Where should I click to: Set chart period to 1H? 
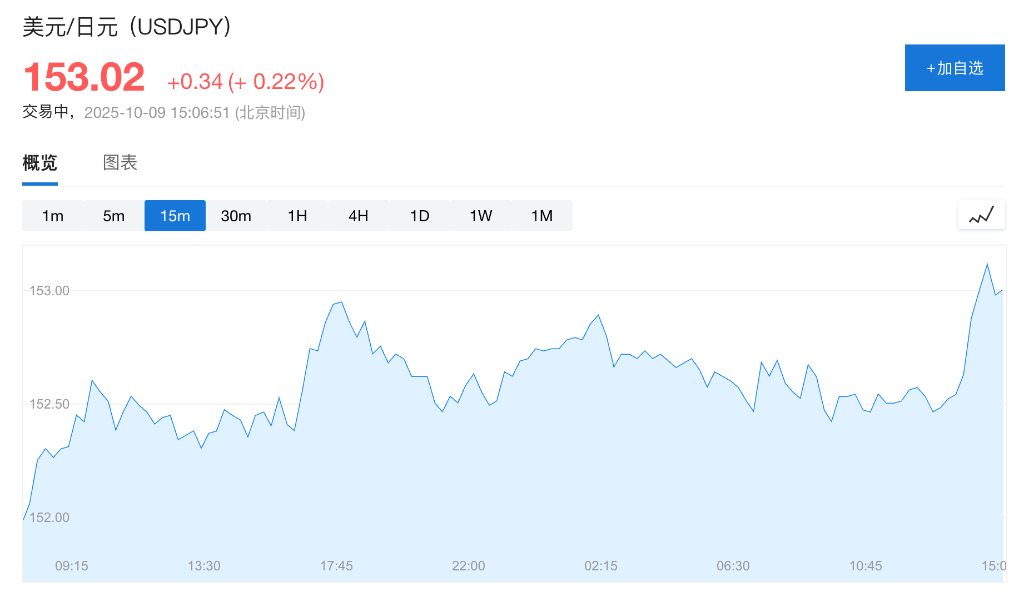tap(297, 216)
